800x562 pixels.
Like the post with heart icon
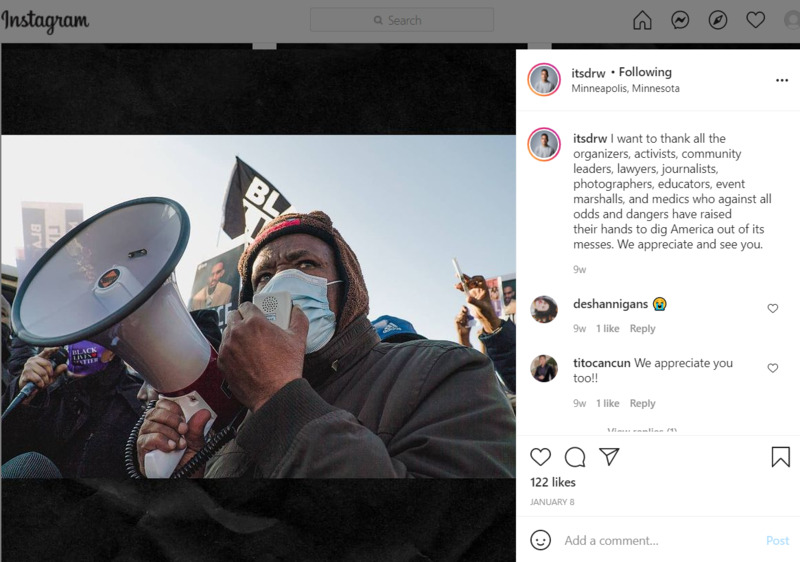coord(540,457)
